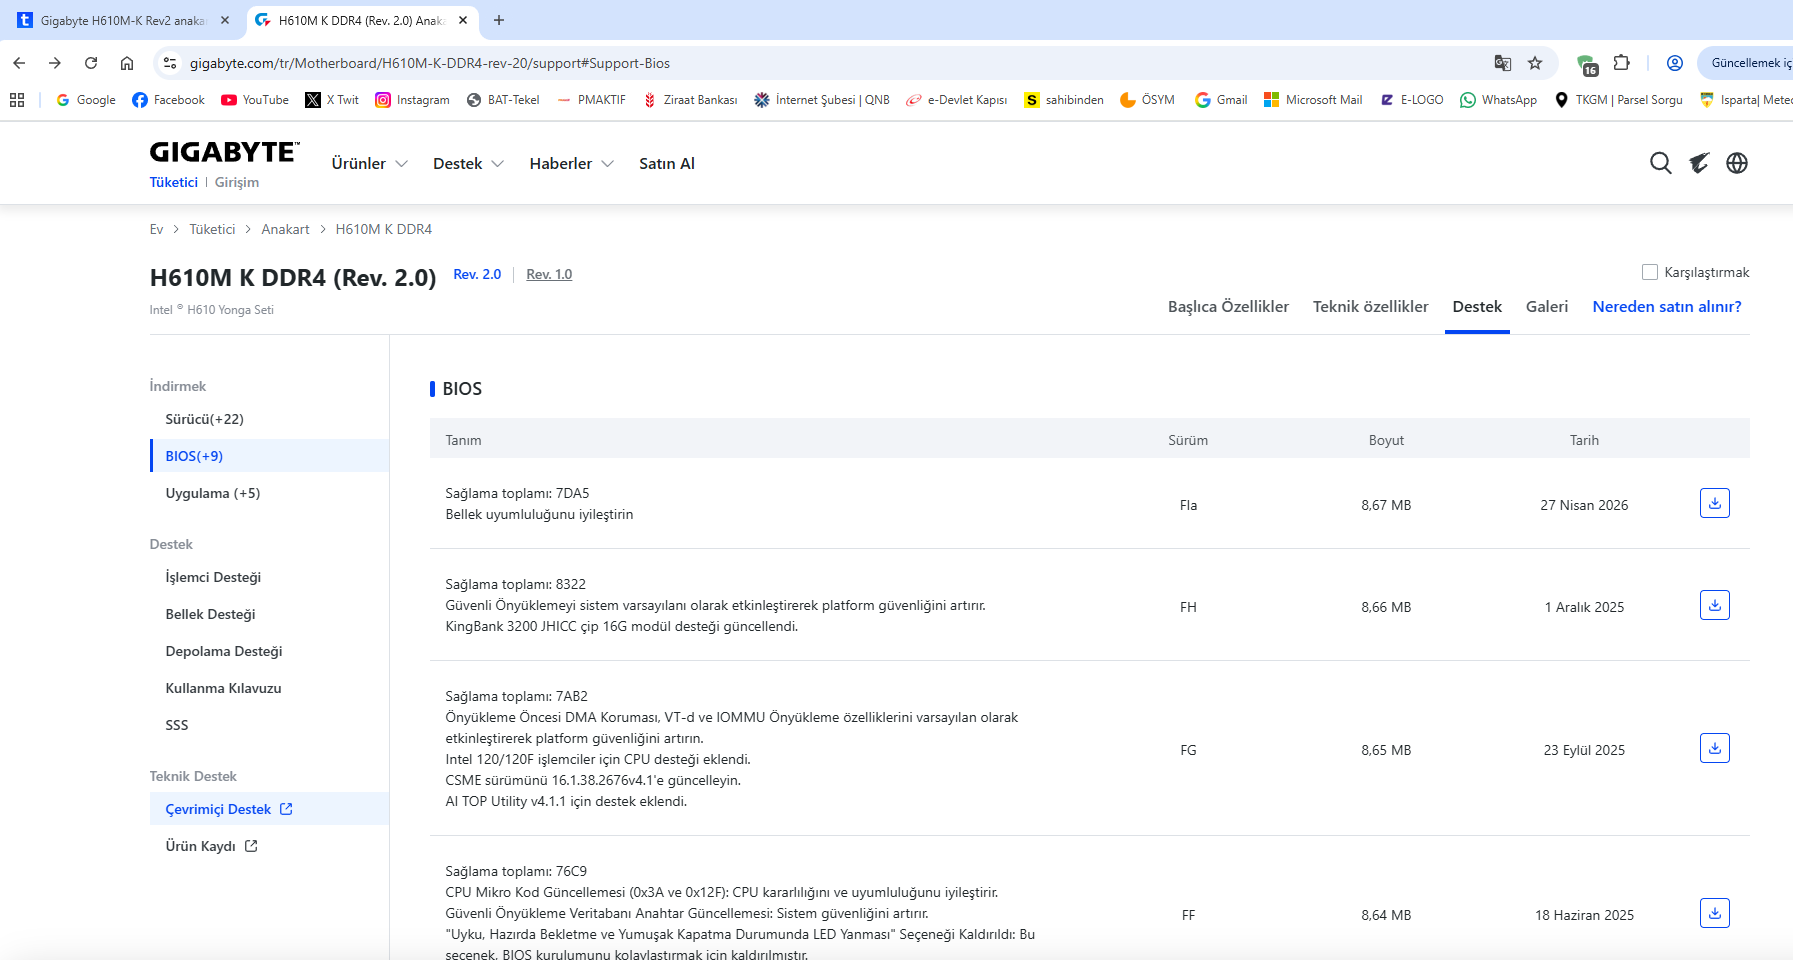Bookmark this page with the star icon
The height and width of the screenshot is (960, 1793).
coord(1535,63)
